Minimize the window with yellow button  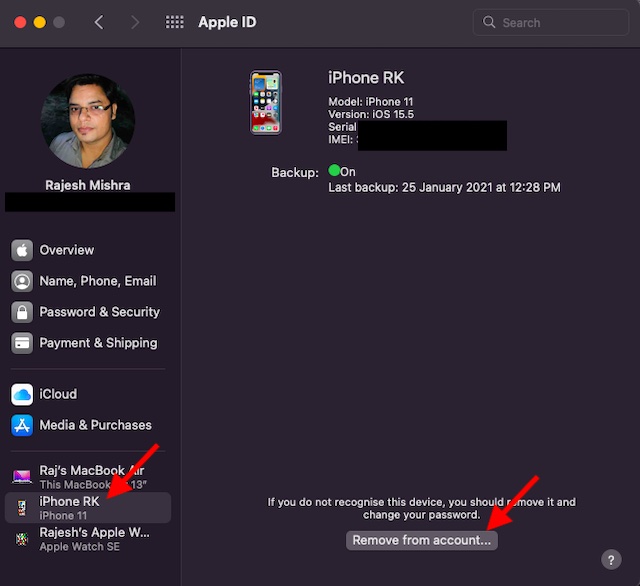pos(40,22)
